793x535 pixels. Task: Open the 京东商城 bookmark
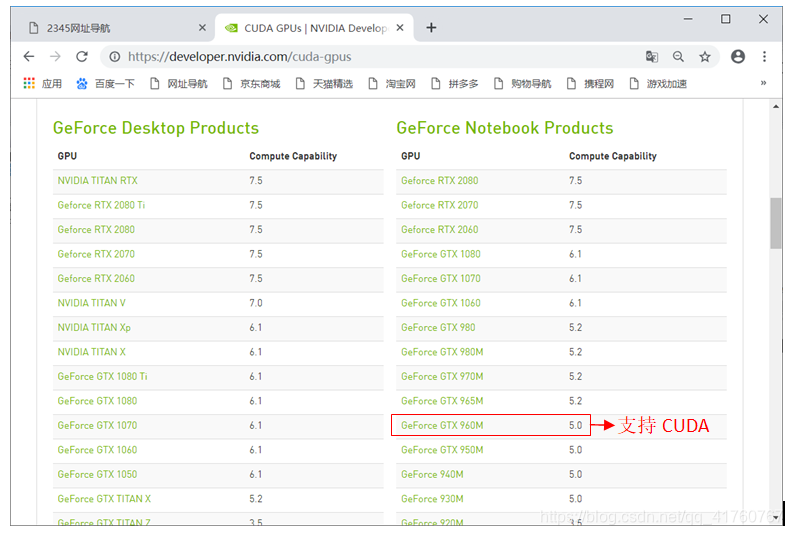point(251,83)
